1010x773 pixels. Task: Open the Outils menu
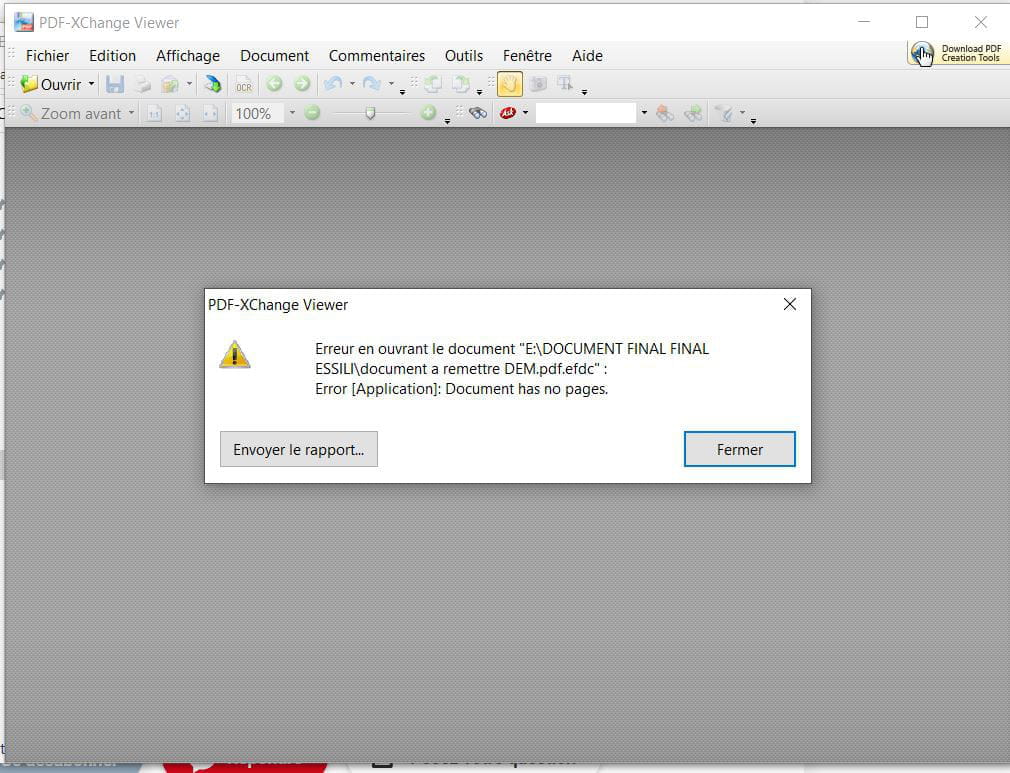click(464, 56)
